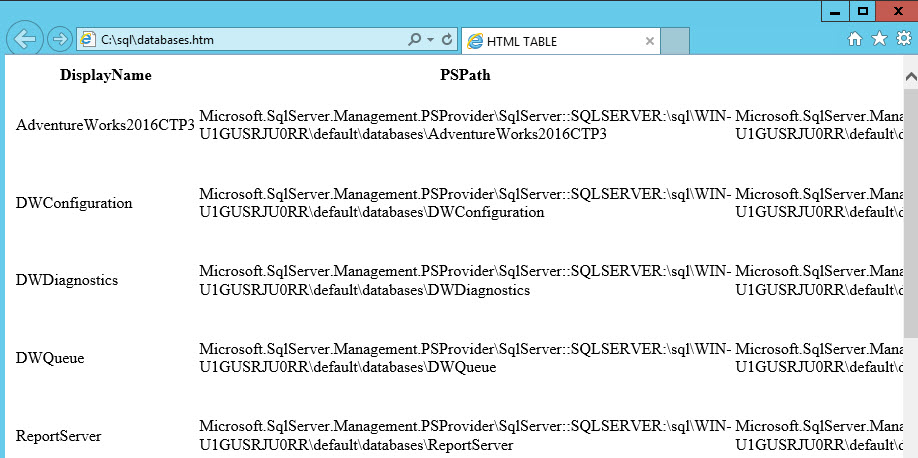Click the ReportServer display name cell

pos(59,436)
